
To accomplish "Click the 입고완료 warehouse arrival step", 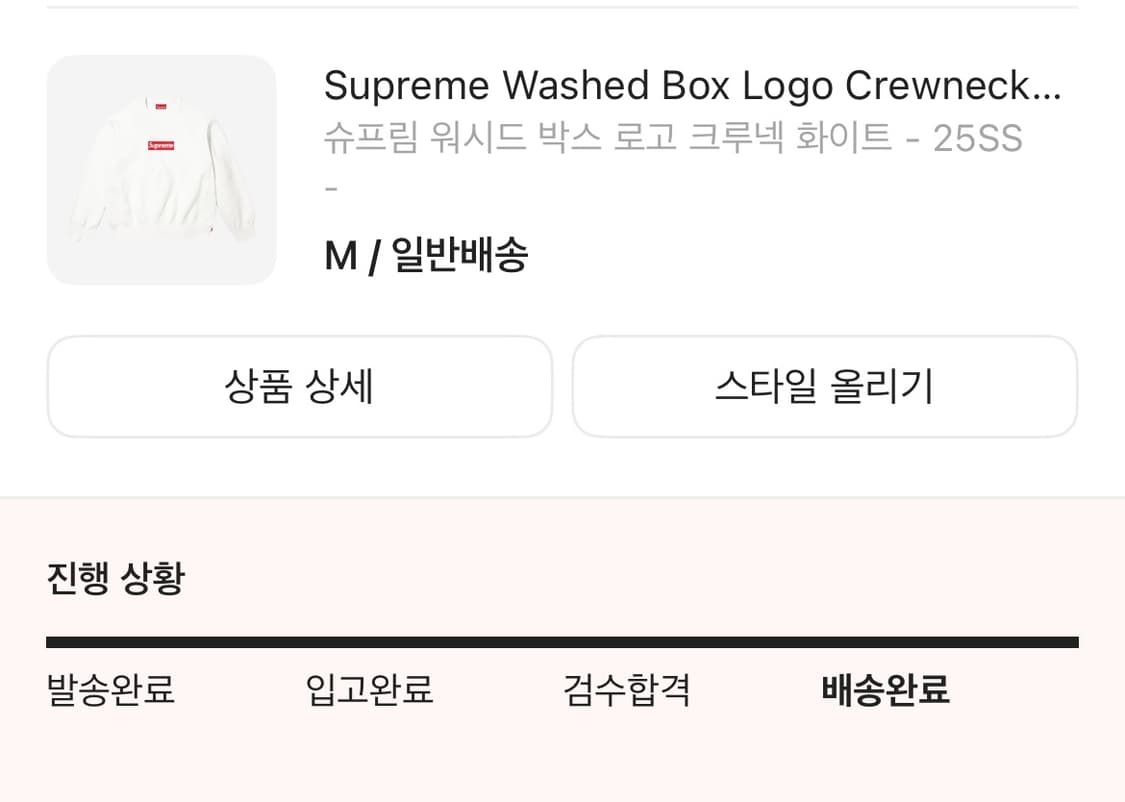I will 367,690.
